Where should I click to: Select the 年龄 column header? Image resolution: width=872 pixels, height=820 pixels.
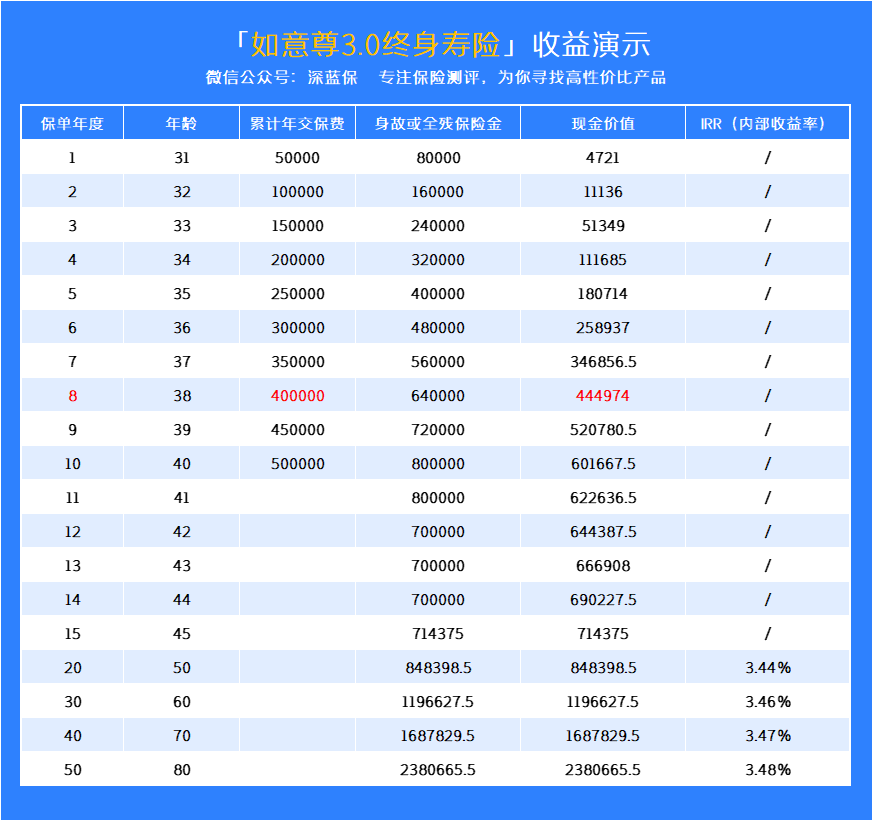click(x=181, y=124)
